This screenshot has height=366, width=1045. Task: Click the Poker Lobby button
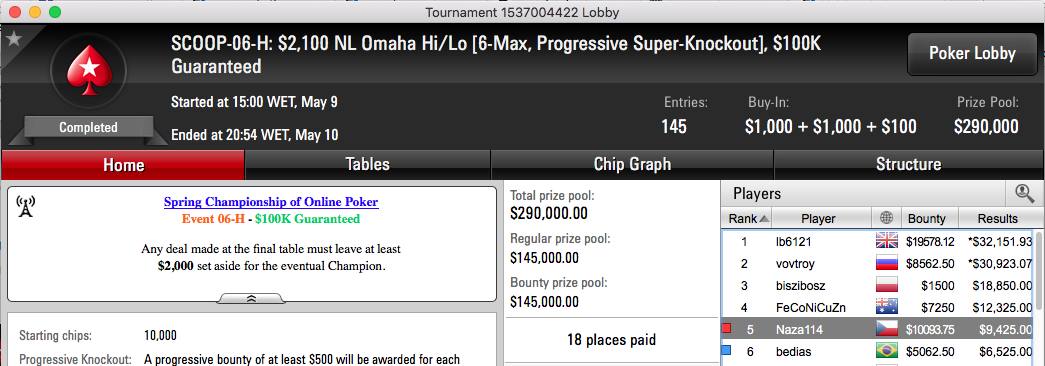tap(972, 54)
